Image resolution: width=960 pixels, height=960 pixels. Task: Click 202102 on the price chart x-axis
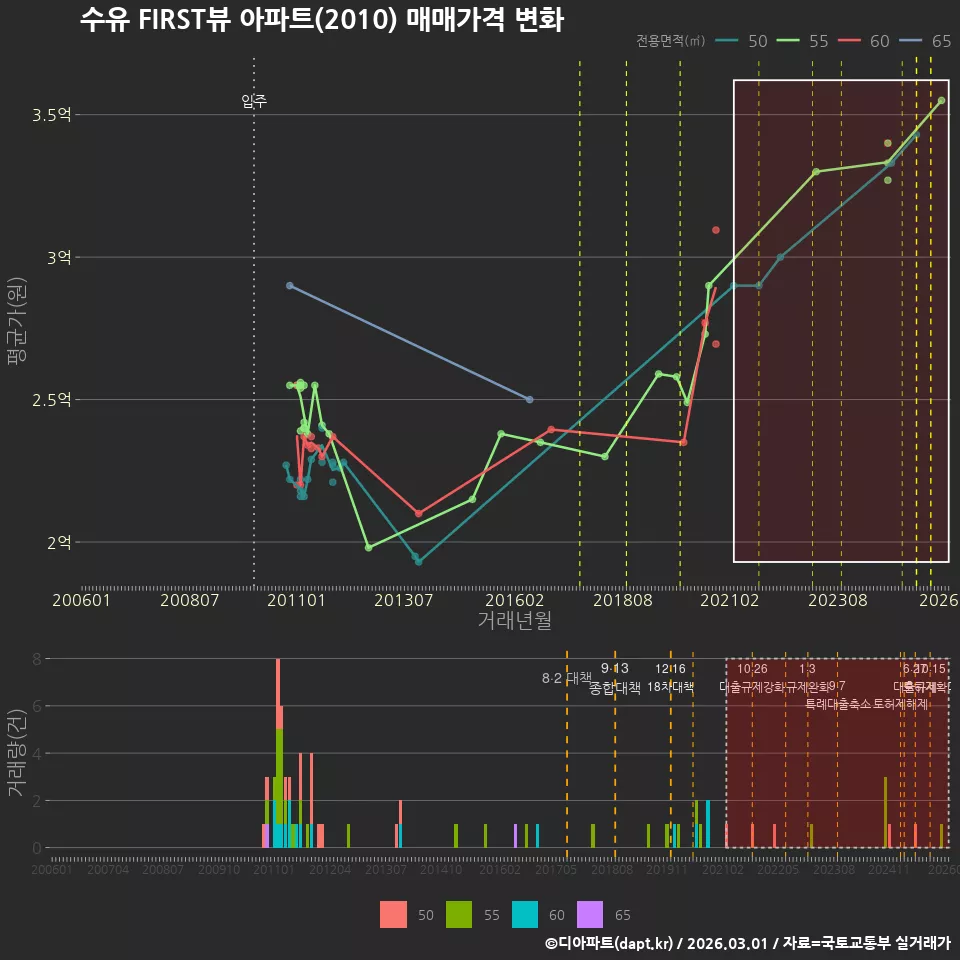click(730, 600)
